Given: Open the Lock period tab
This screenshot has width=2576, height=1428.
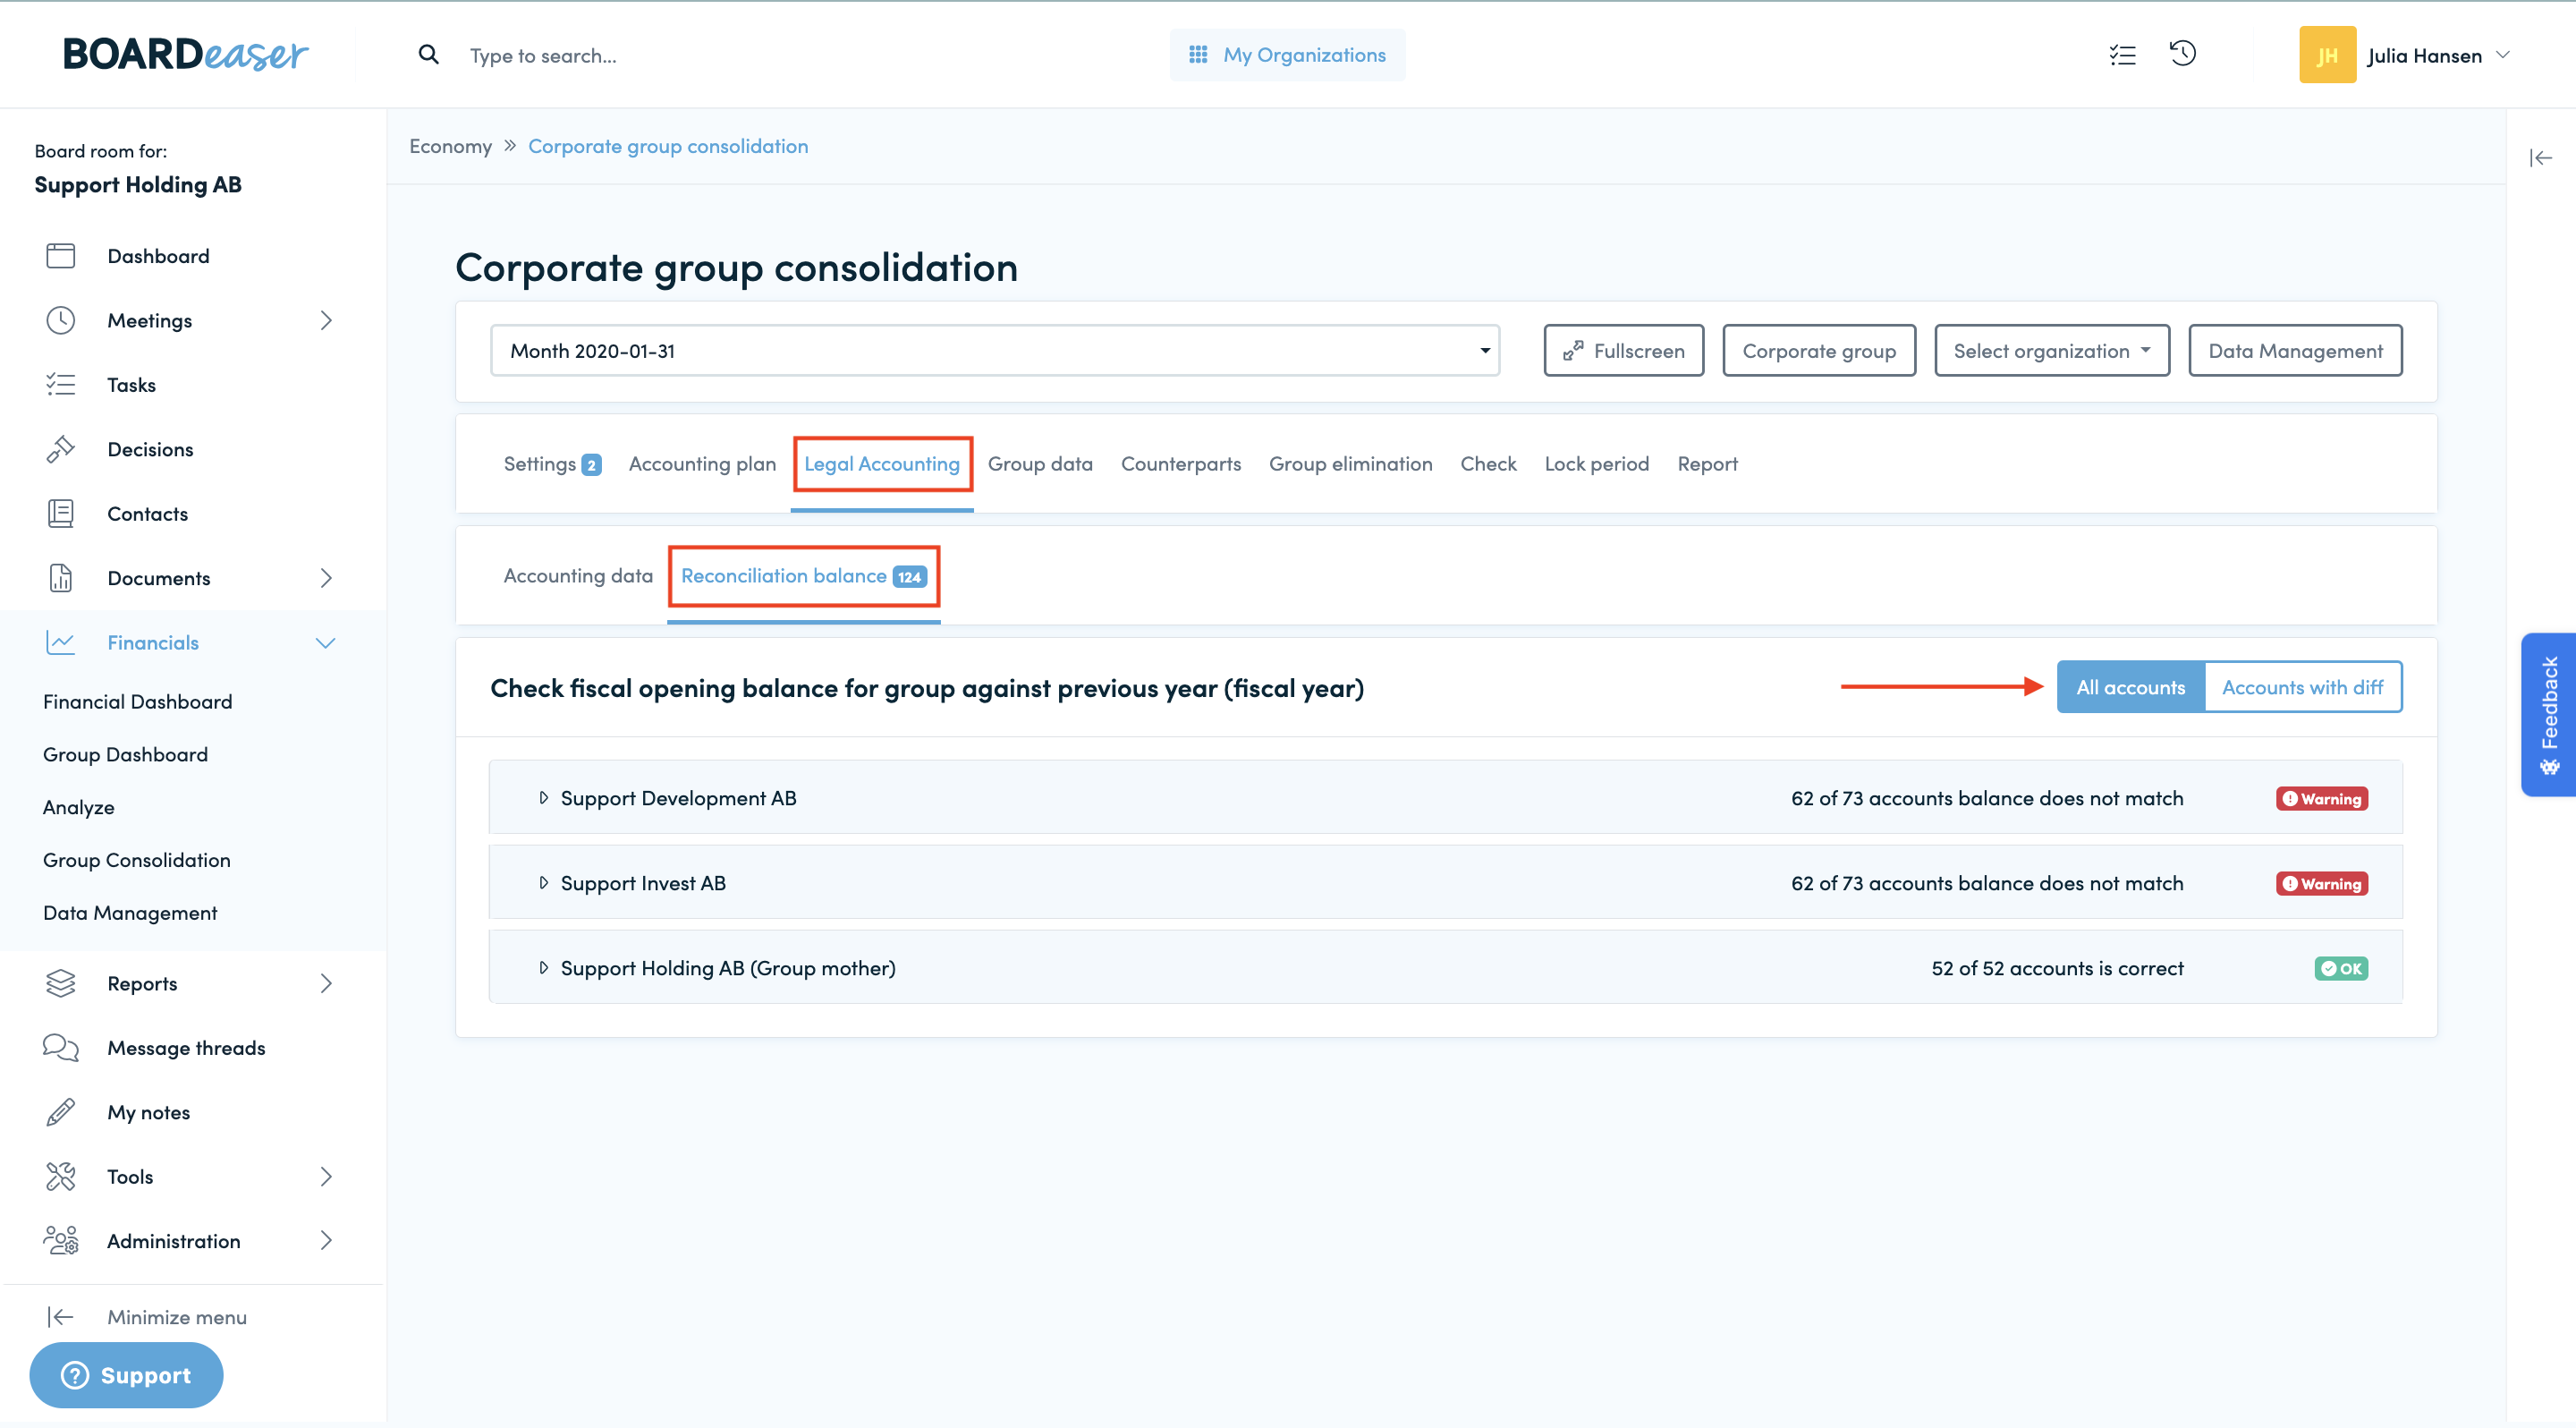Looking at the screenshot, I should (1596, 464).
